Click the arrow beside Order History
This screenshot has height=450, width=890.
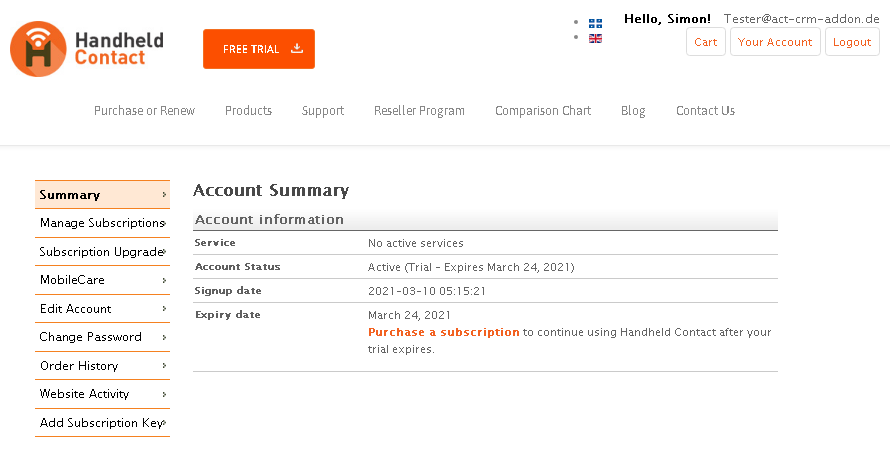coord(164,365)
